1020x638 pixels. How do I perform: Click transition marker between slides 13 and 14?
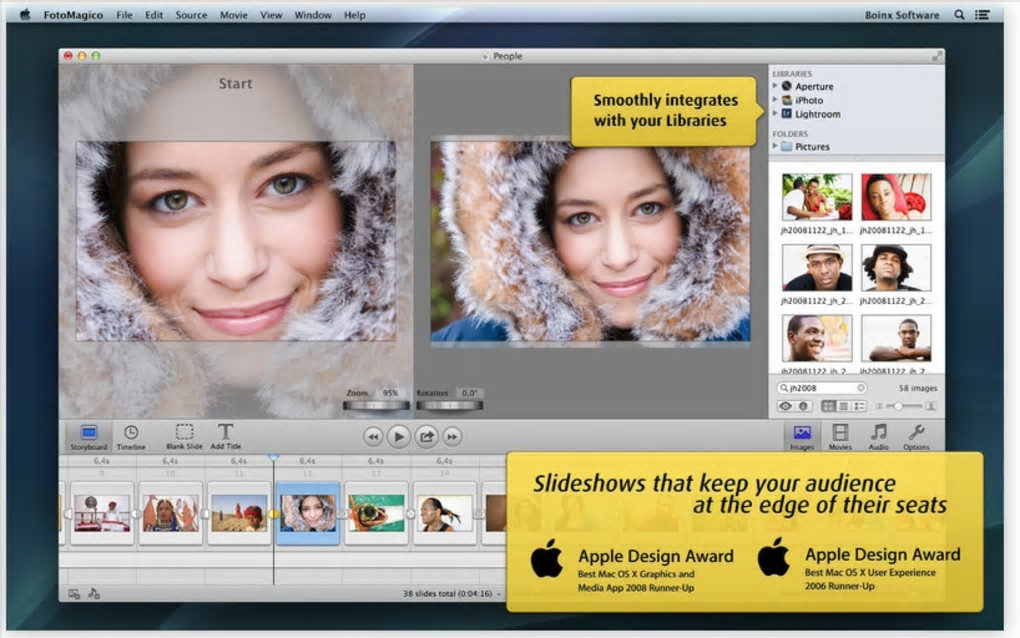(x=410, y=514)
